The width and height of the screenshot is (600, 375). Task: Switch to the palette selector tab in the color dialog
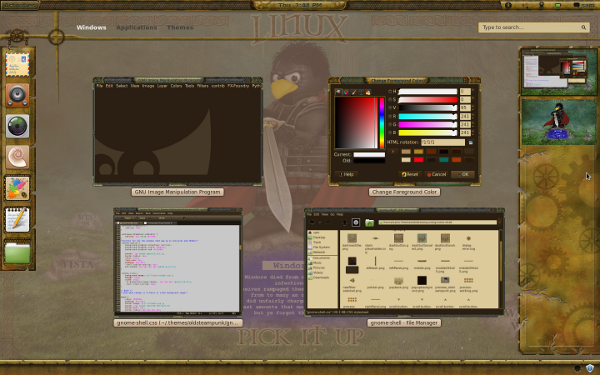click(x=368, y=92)
